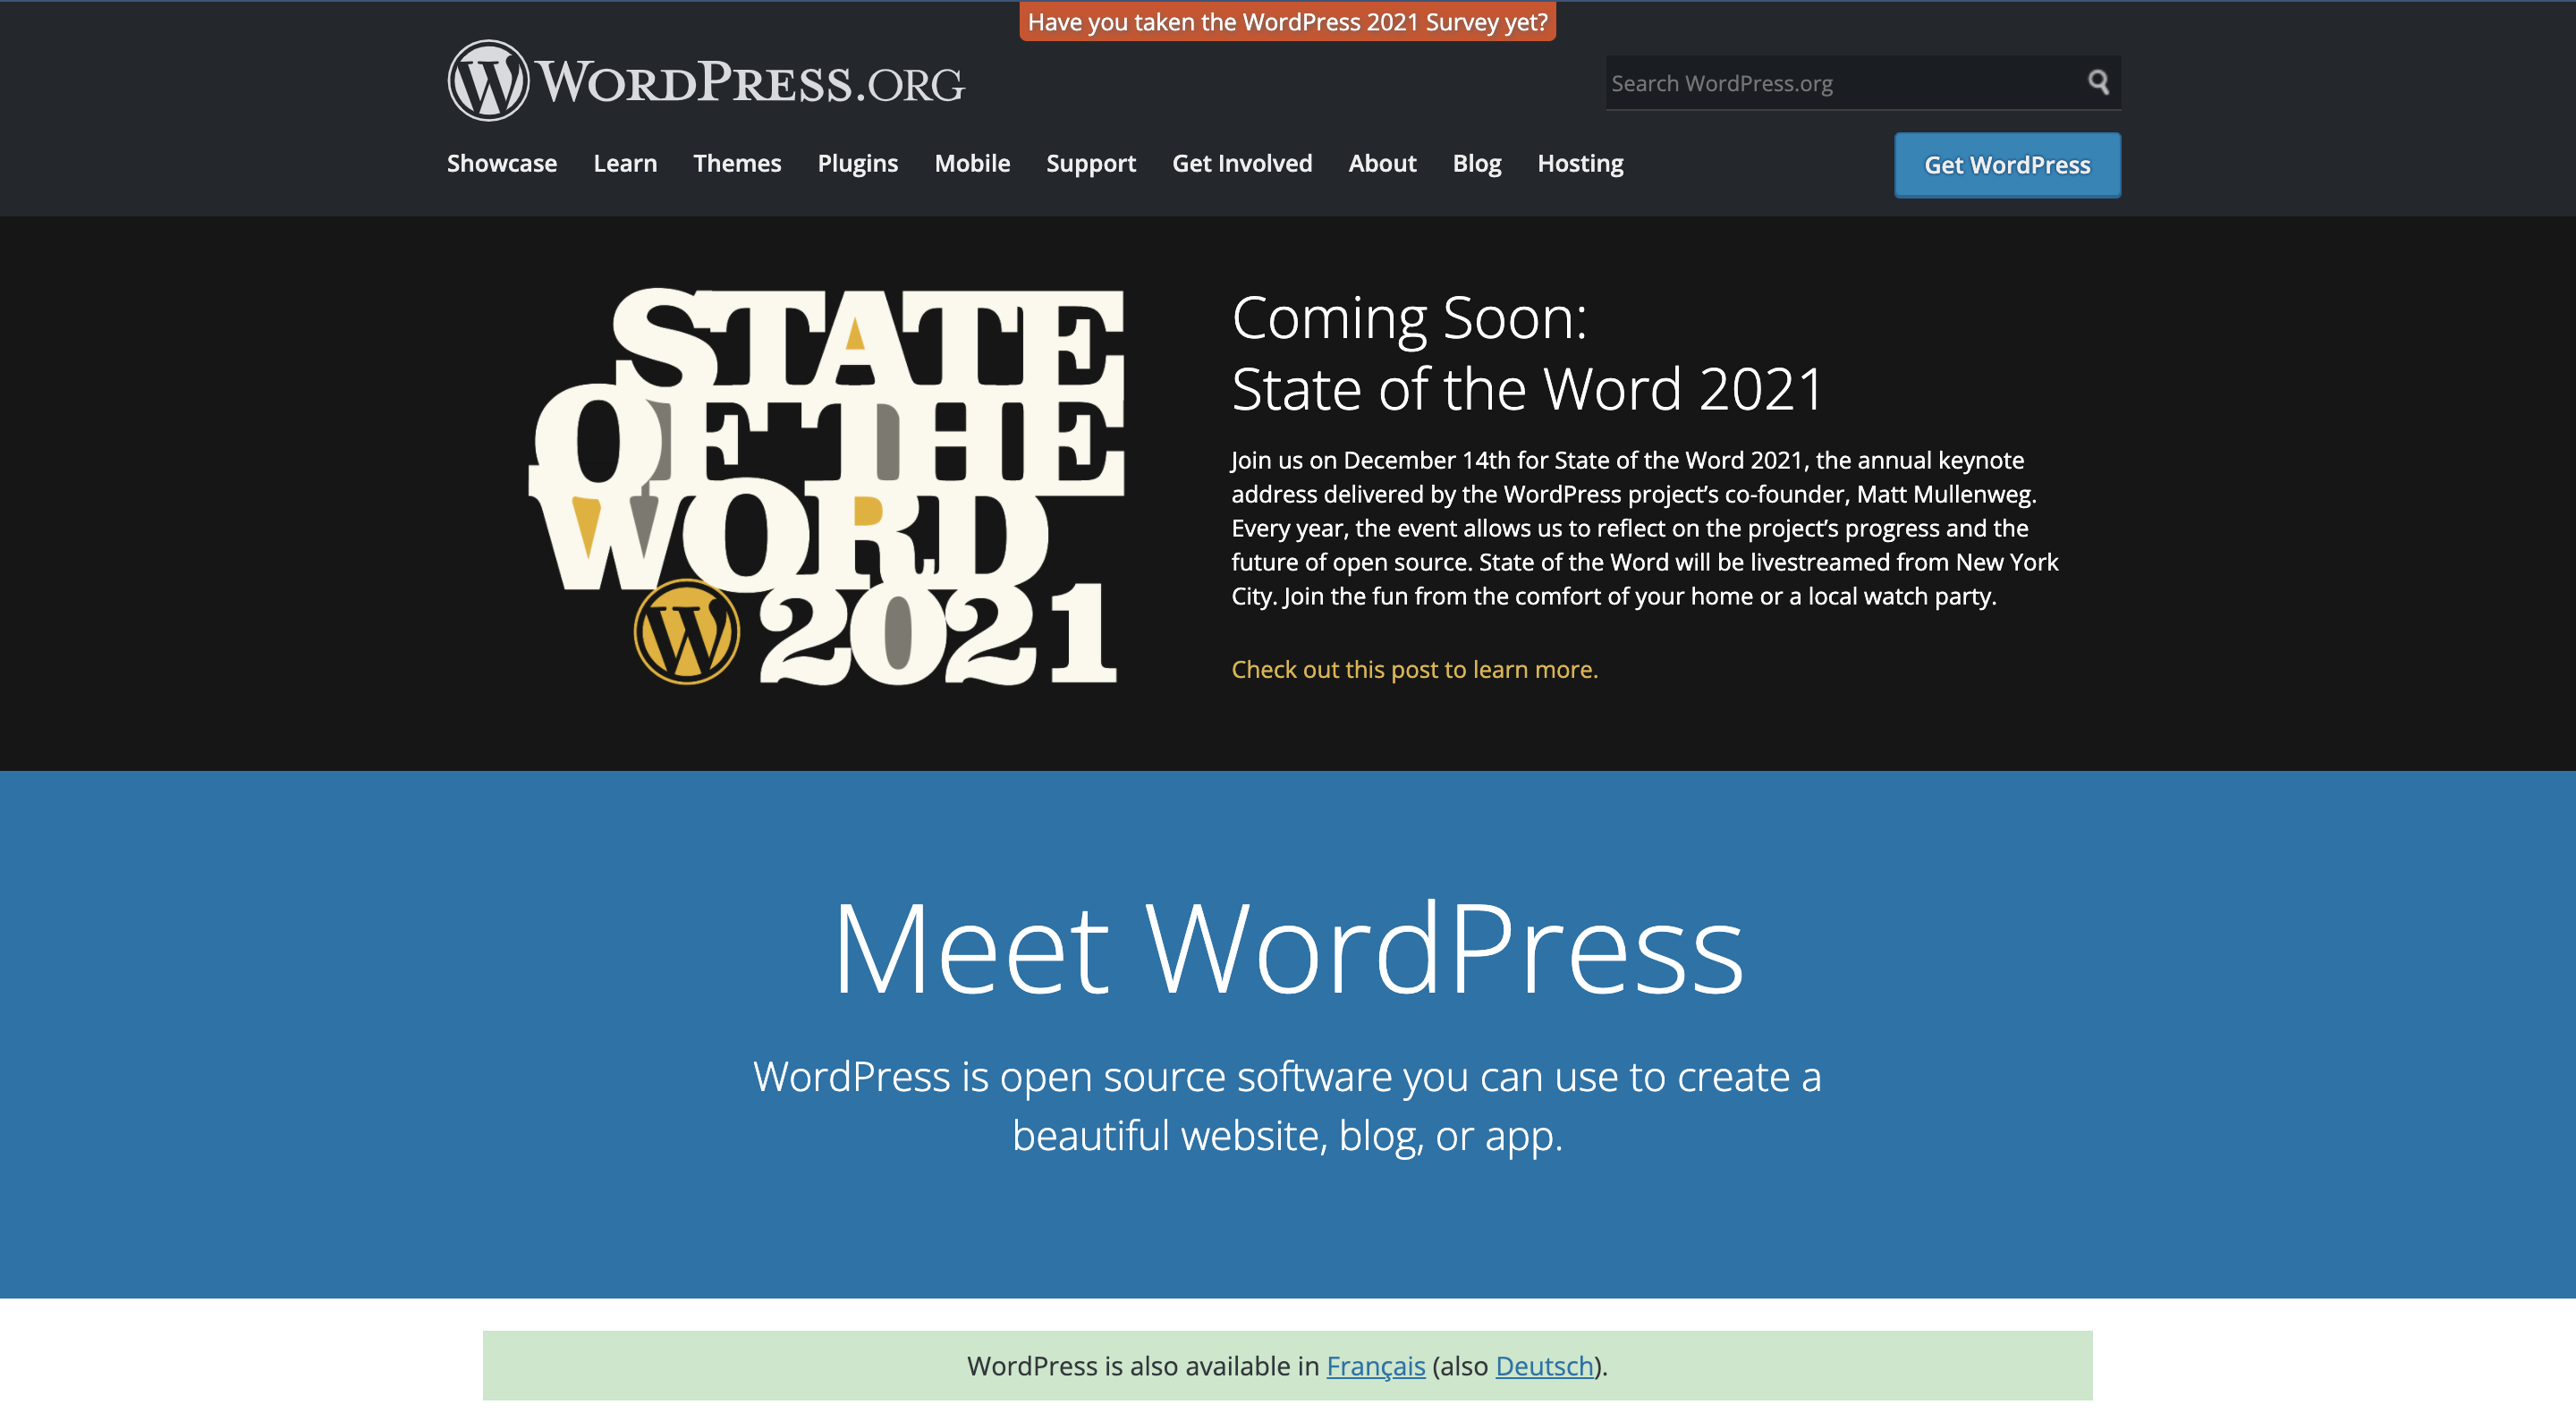
Task: Click the gold WordPress badge in banner
Action: tap(687, 632)
